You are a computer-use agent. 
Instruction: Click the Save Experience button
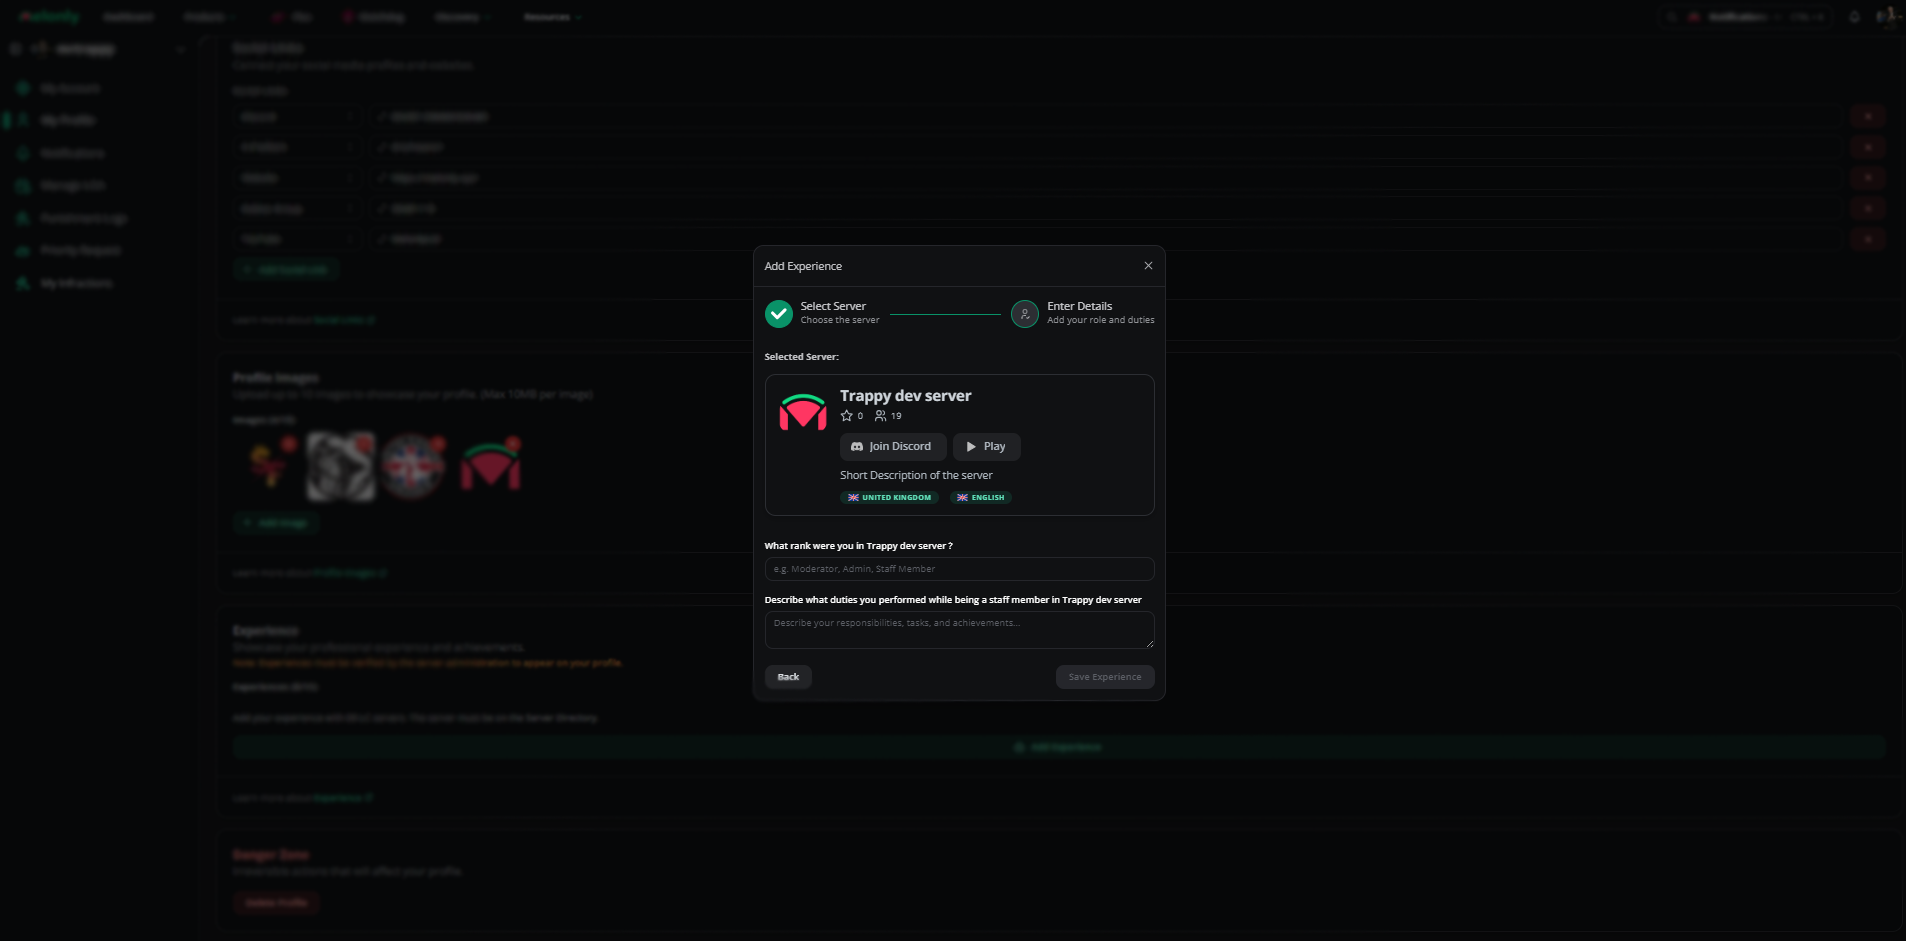(x=1105, y=677)
